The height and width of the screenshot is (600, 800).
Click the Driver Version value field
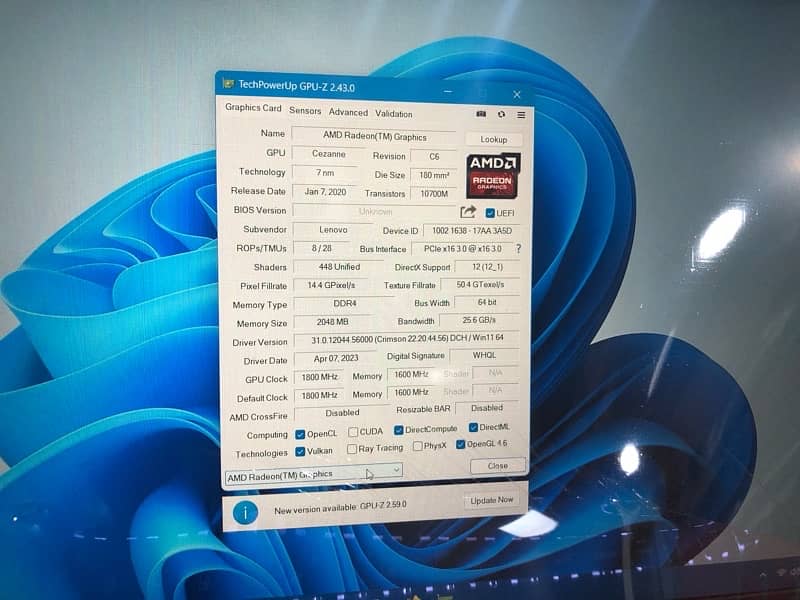click(407, 338)
